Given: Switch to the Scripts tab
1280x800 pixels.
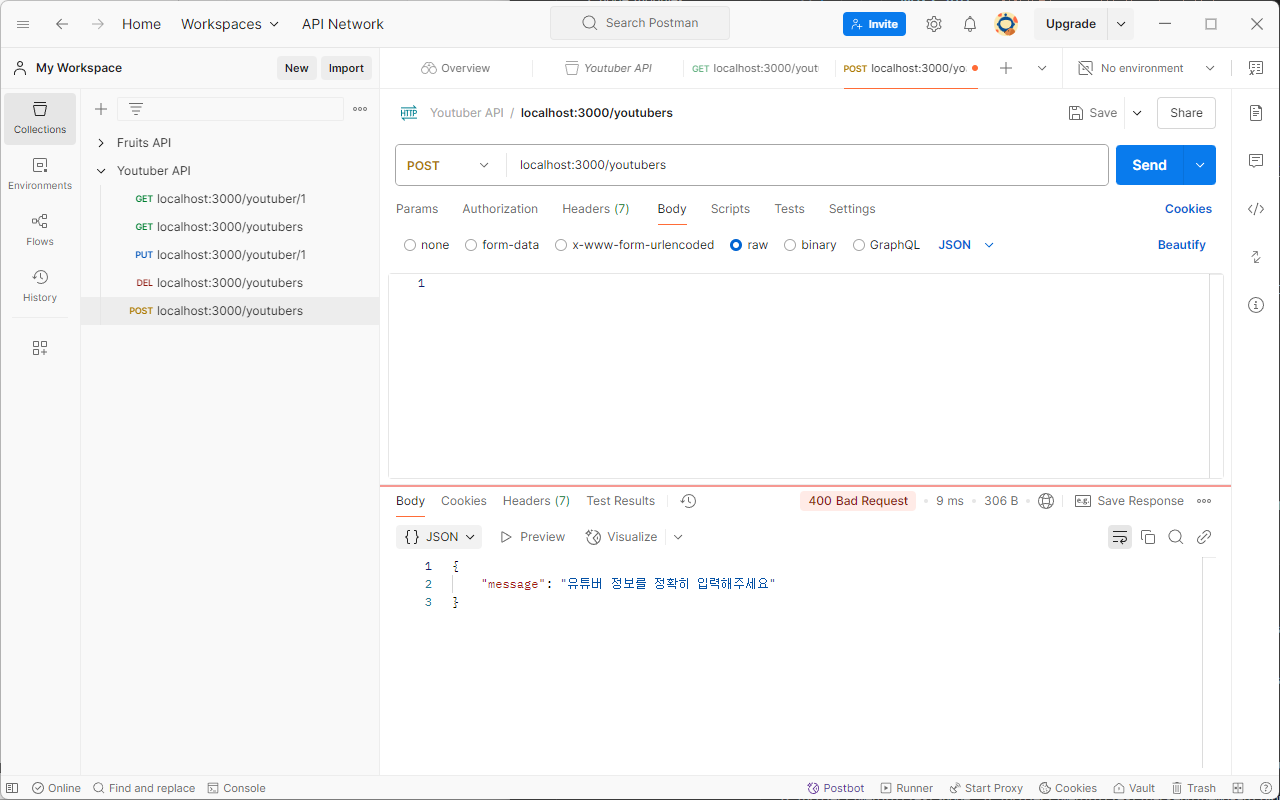Looking at the screenshot, I should click(730, 209).
